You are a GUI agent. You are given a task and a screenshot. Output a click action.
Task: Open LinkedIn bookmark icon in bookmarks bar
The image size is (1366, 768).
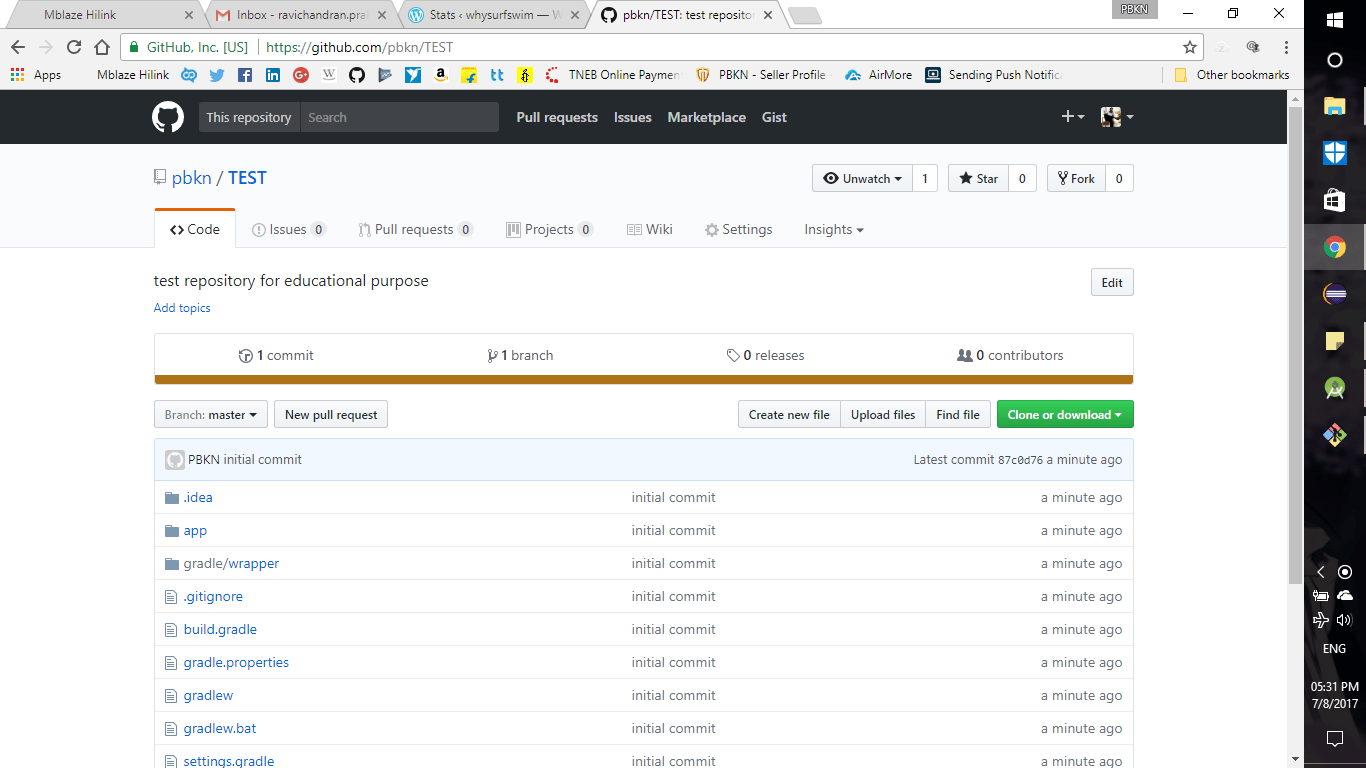pyautogui.click(x=273, y=75)
